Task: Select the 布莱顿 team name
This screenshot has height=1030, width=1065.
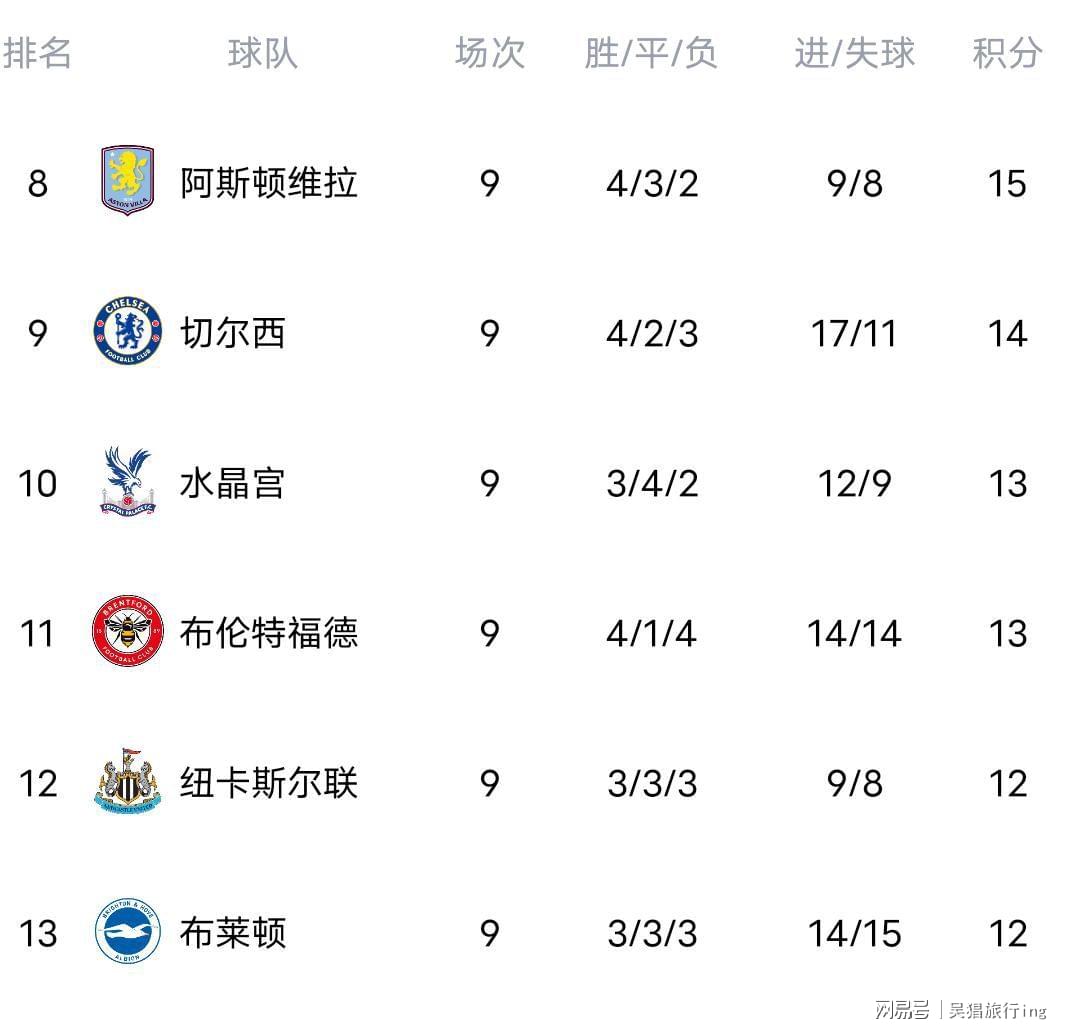Action: click(x=233, y=933)
